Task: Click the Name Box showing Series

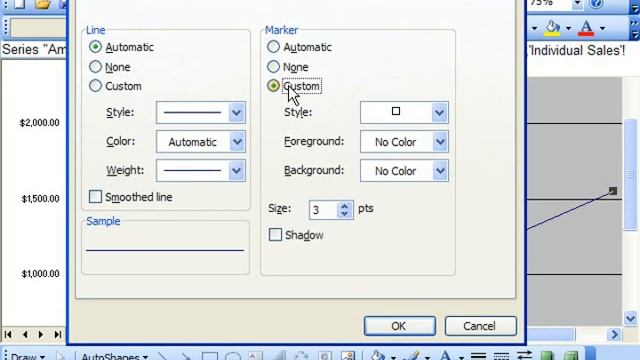Action: tap(33, 50)
